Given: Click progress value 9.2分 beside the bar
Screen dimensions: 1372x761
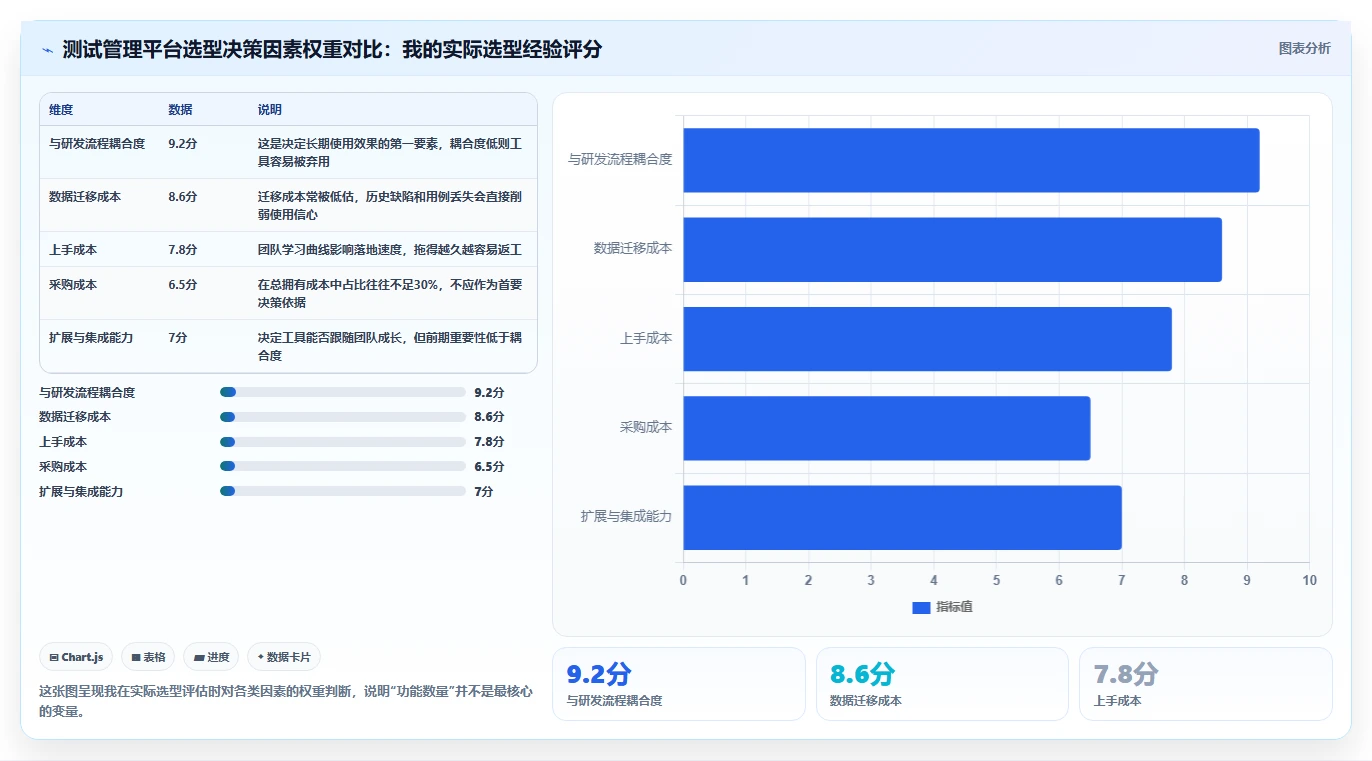Looking at the screenshot, I should pyautogui.click(x=489, y=392).
